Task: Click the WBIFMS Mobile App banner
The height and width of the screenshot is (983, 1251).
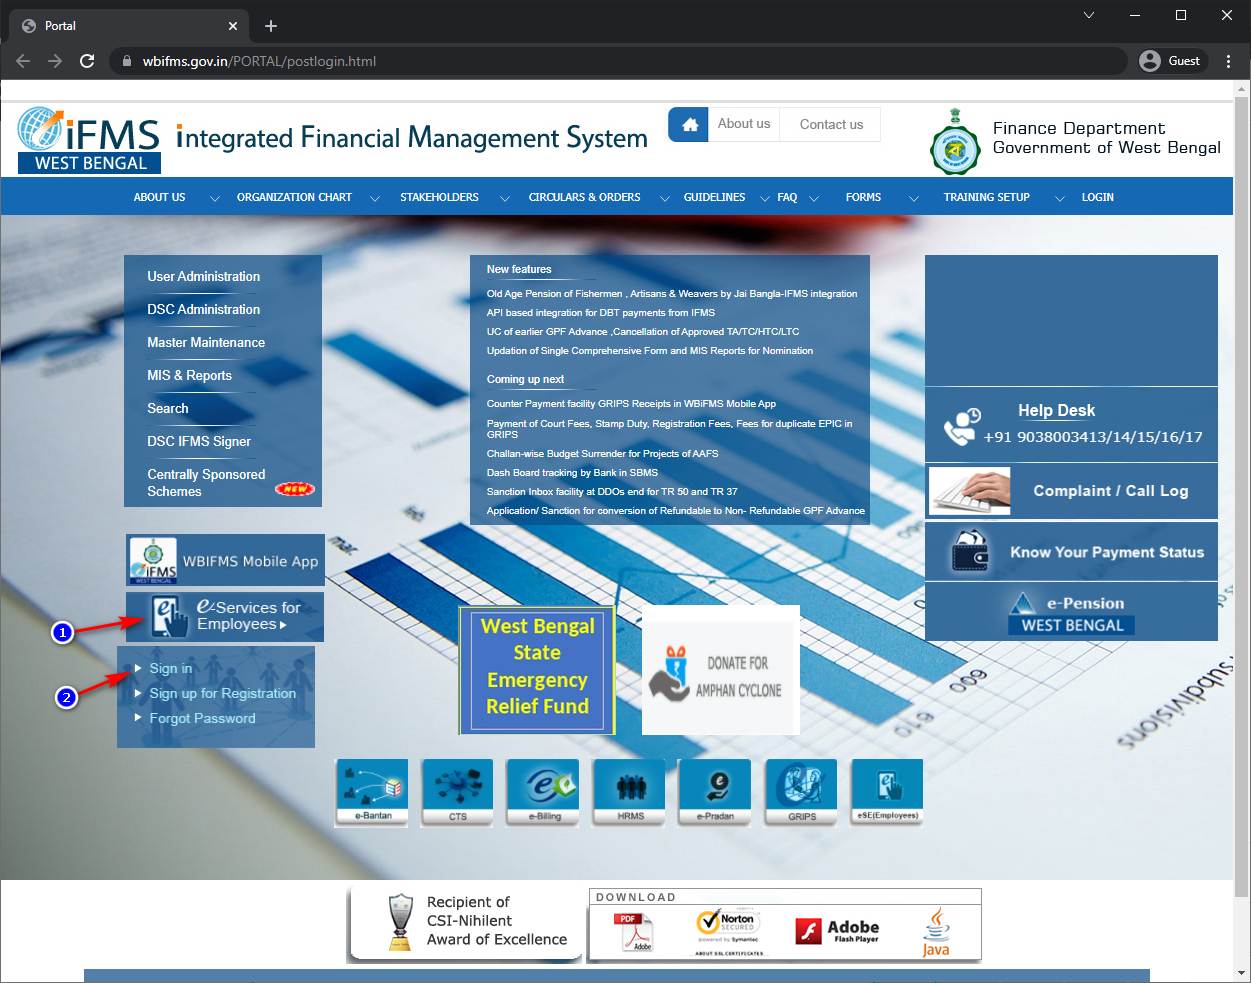Action: click(223, 560)
